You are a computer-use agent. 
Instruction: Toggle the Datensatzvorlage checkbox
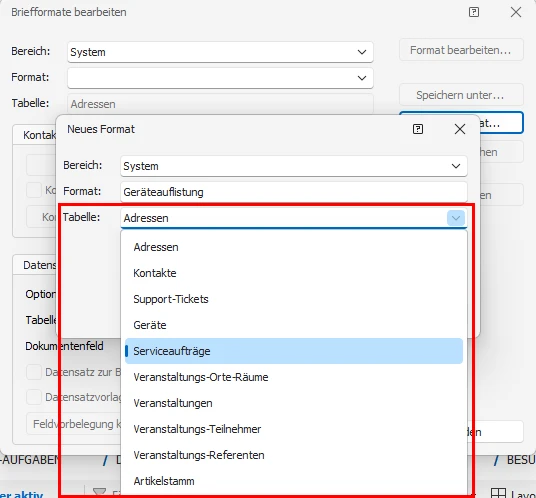[x=34, y=397]
